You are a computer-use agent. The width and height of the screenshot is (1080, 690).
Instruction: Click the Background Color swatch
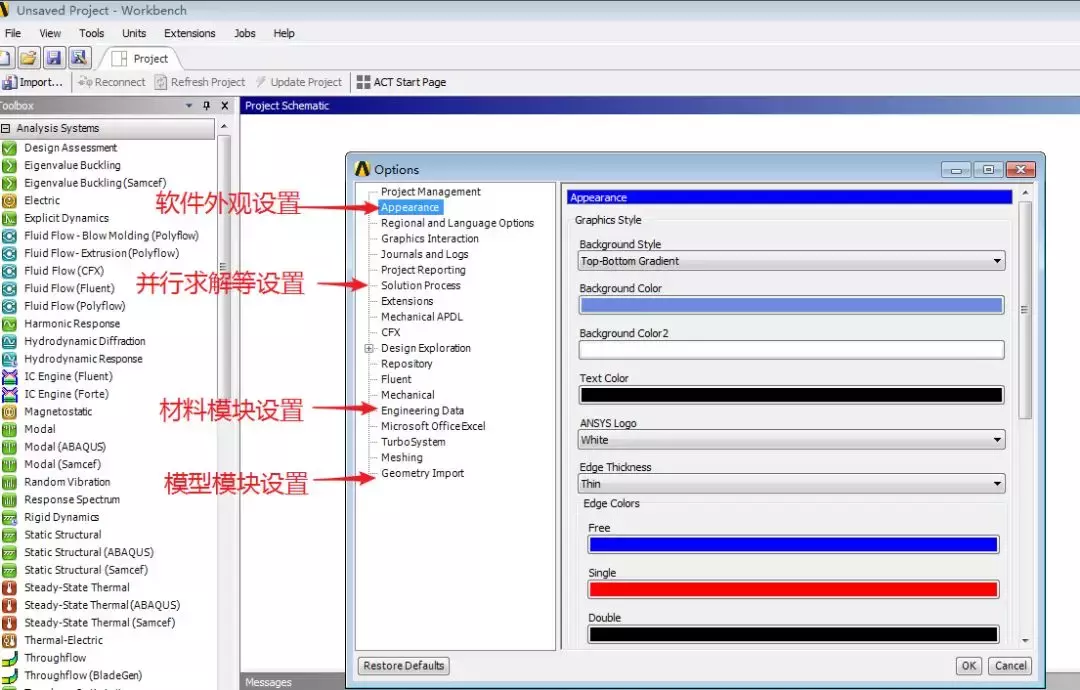pos(791,305)
